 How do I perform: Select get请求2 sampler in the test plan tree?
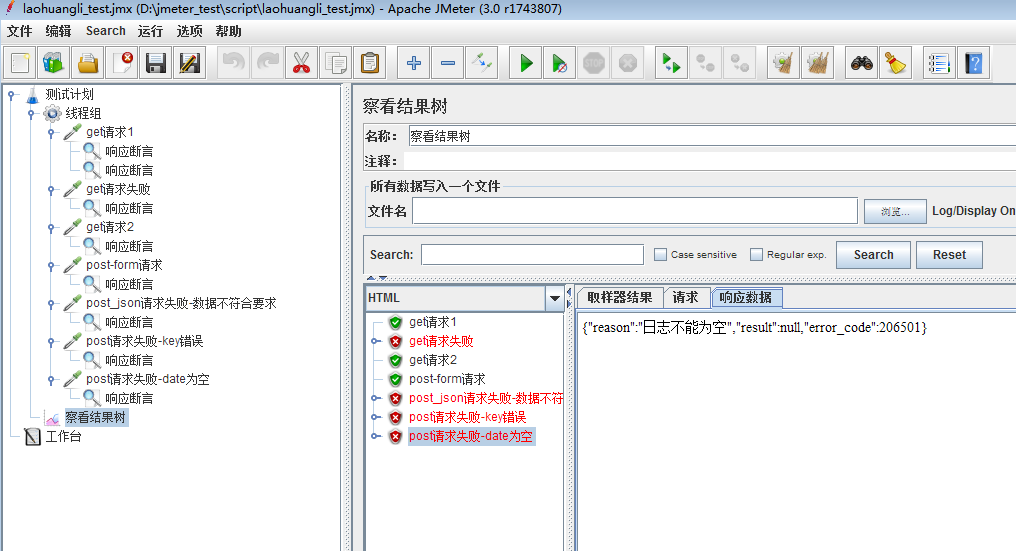tap(110, 228)
